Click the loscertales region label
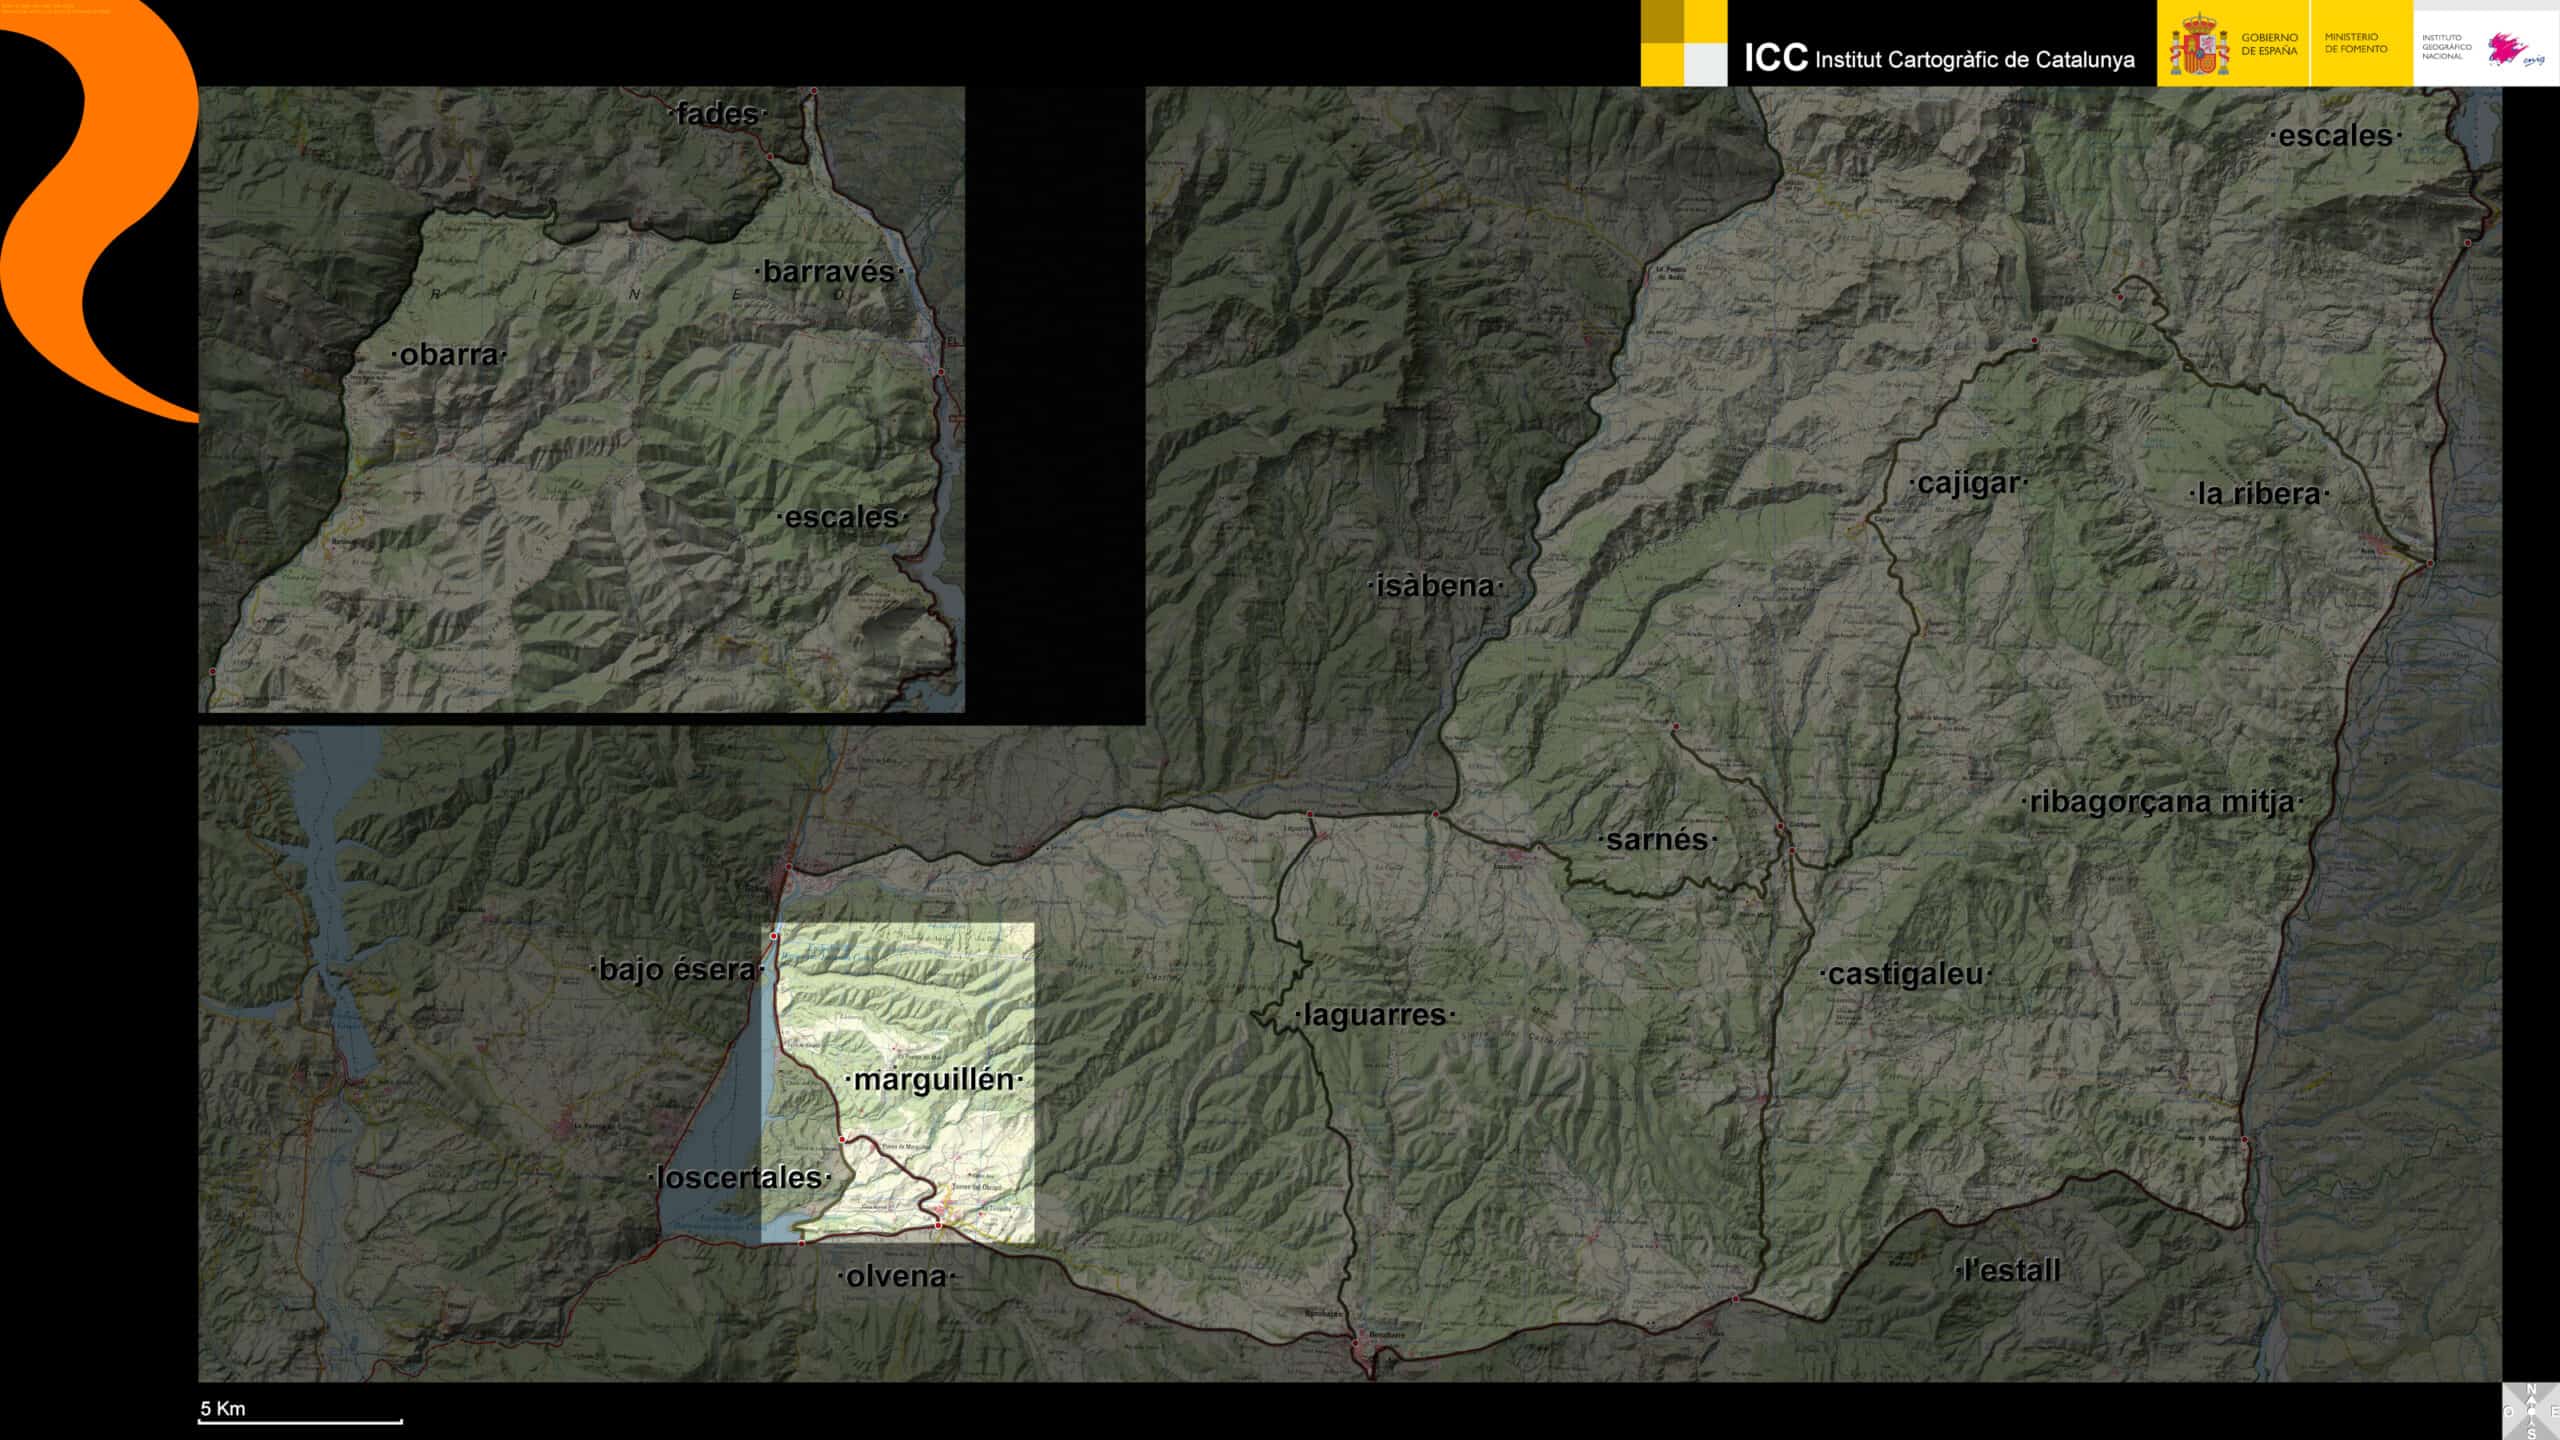 739,1177
